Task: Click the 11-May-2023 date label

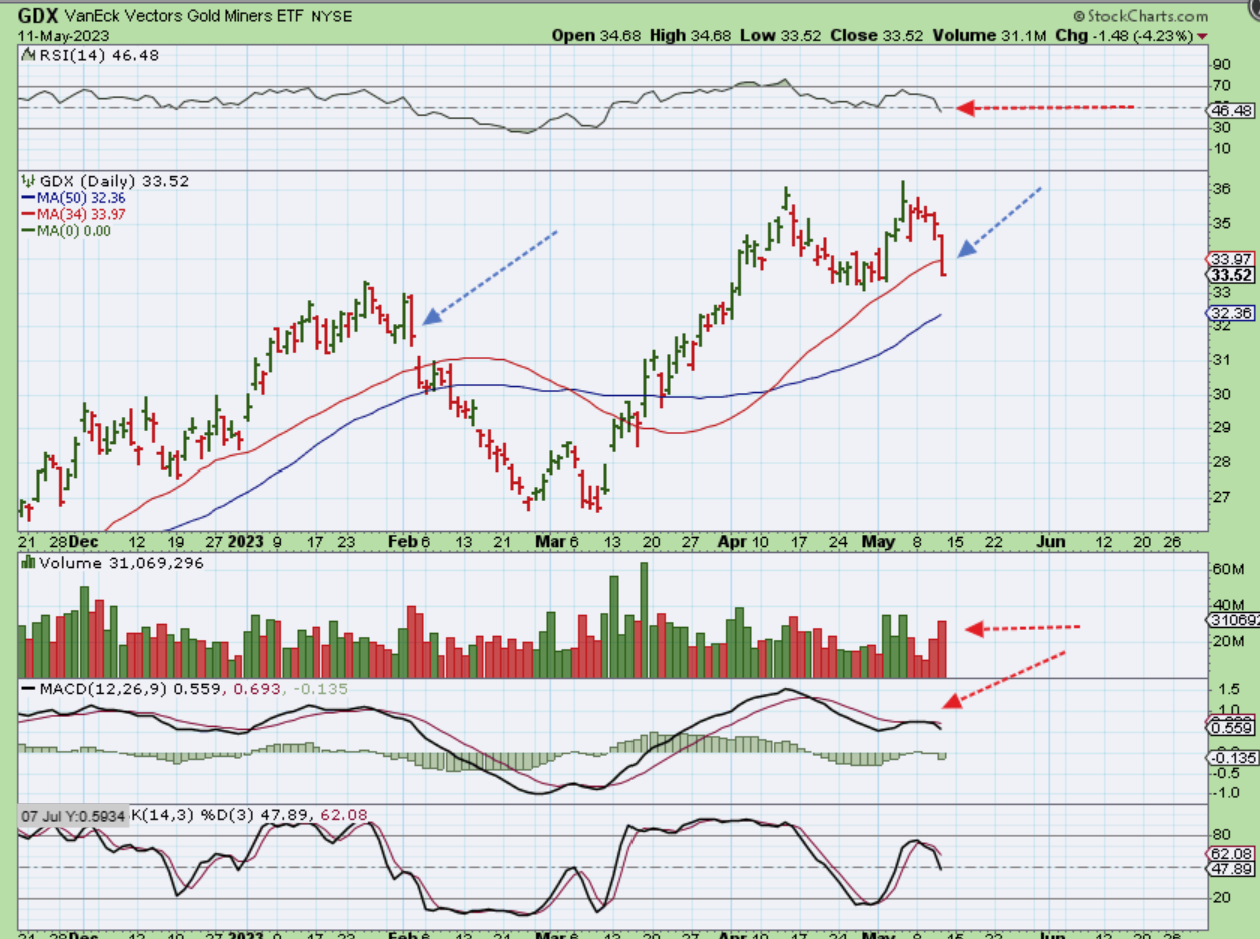Action: tap(64, 35)
